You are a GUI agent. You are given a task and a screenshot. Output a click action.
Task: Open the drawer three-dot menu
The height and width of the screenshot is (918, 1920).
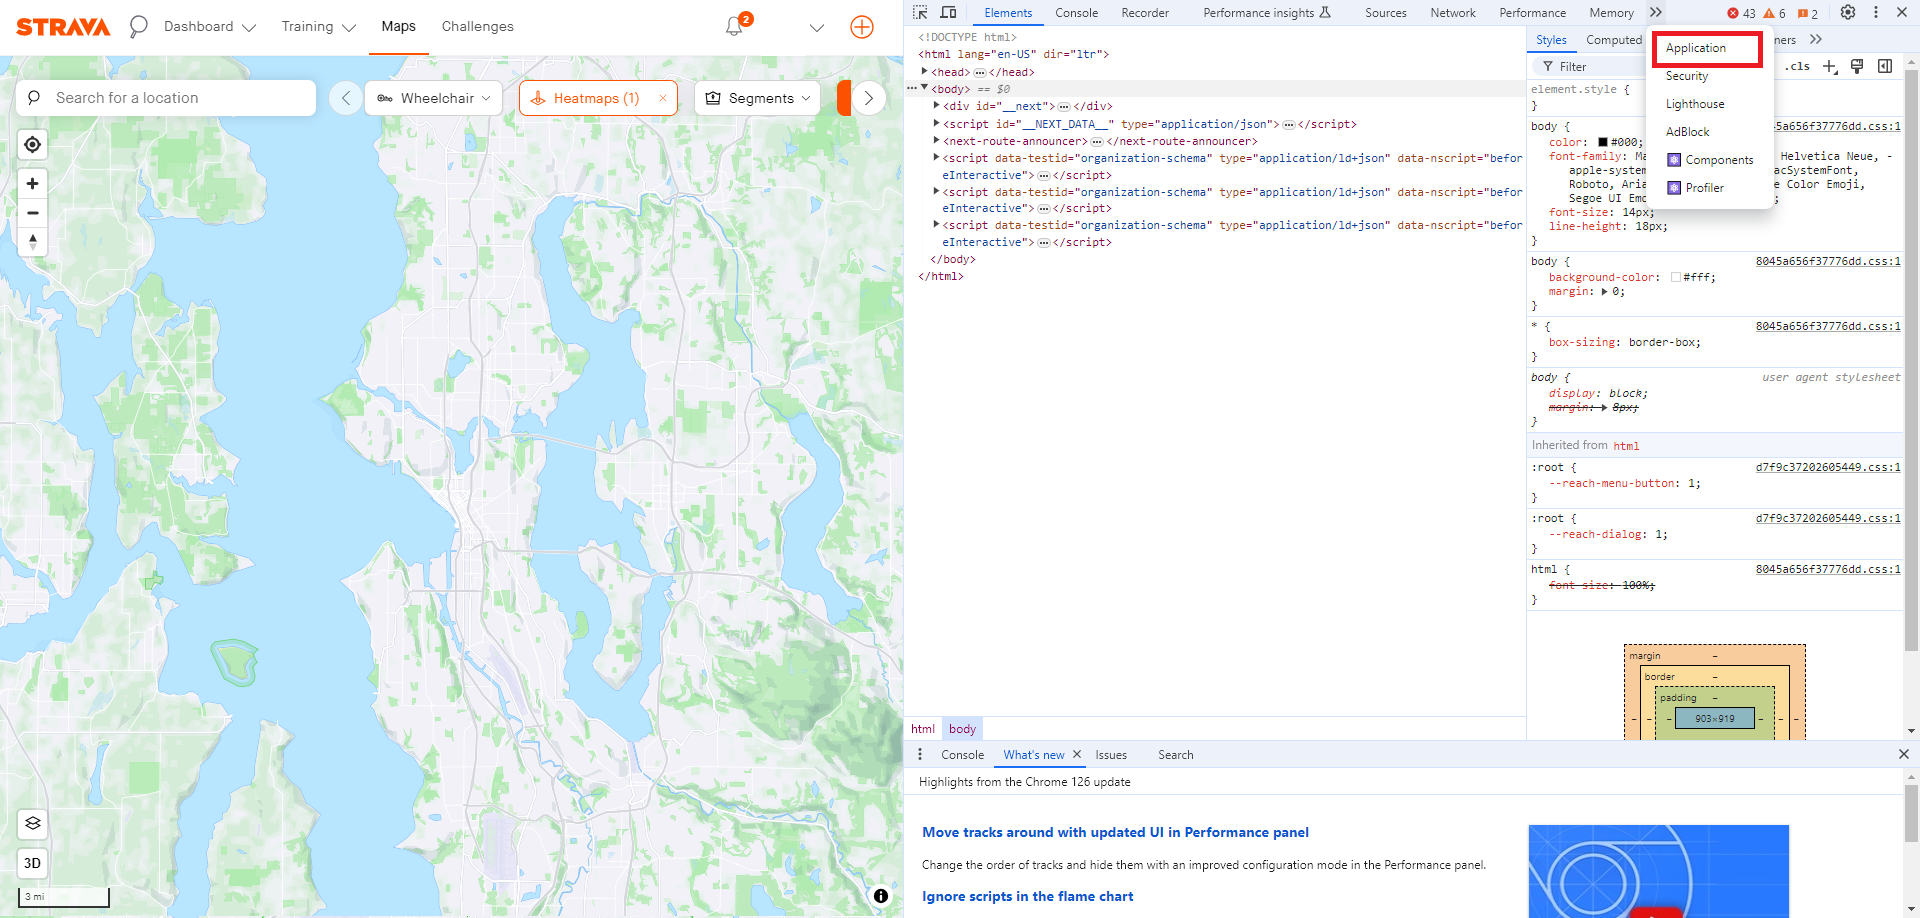tap(920, 755)
